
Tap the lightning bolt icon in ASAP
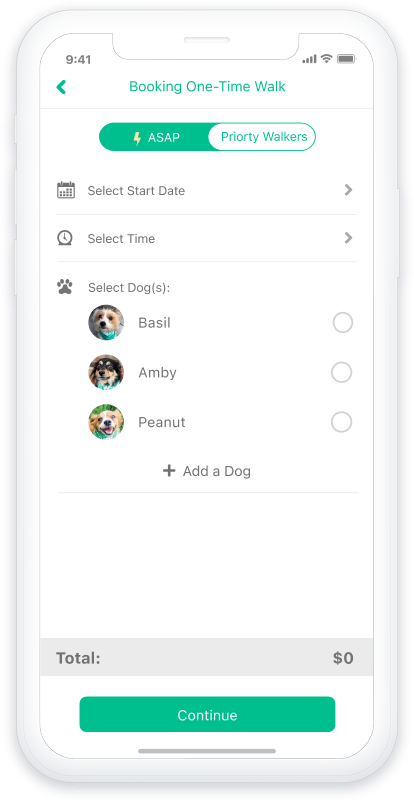tap(137, 138)
